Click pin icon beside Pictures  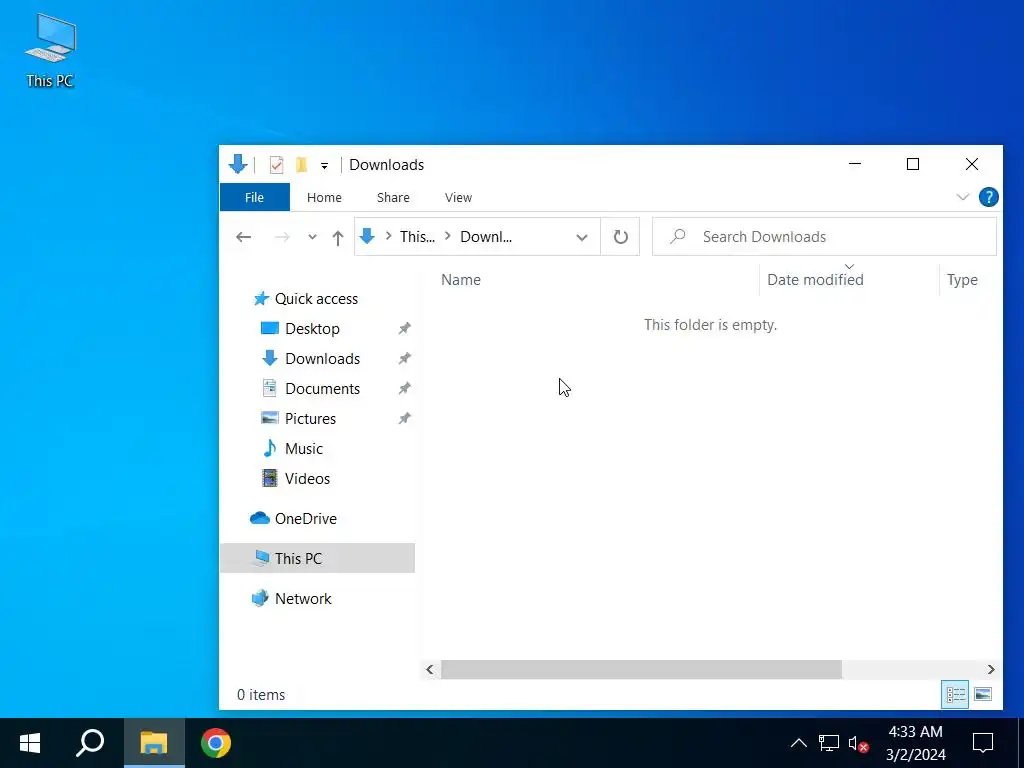(x=404, y=419)
